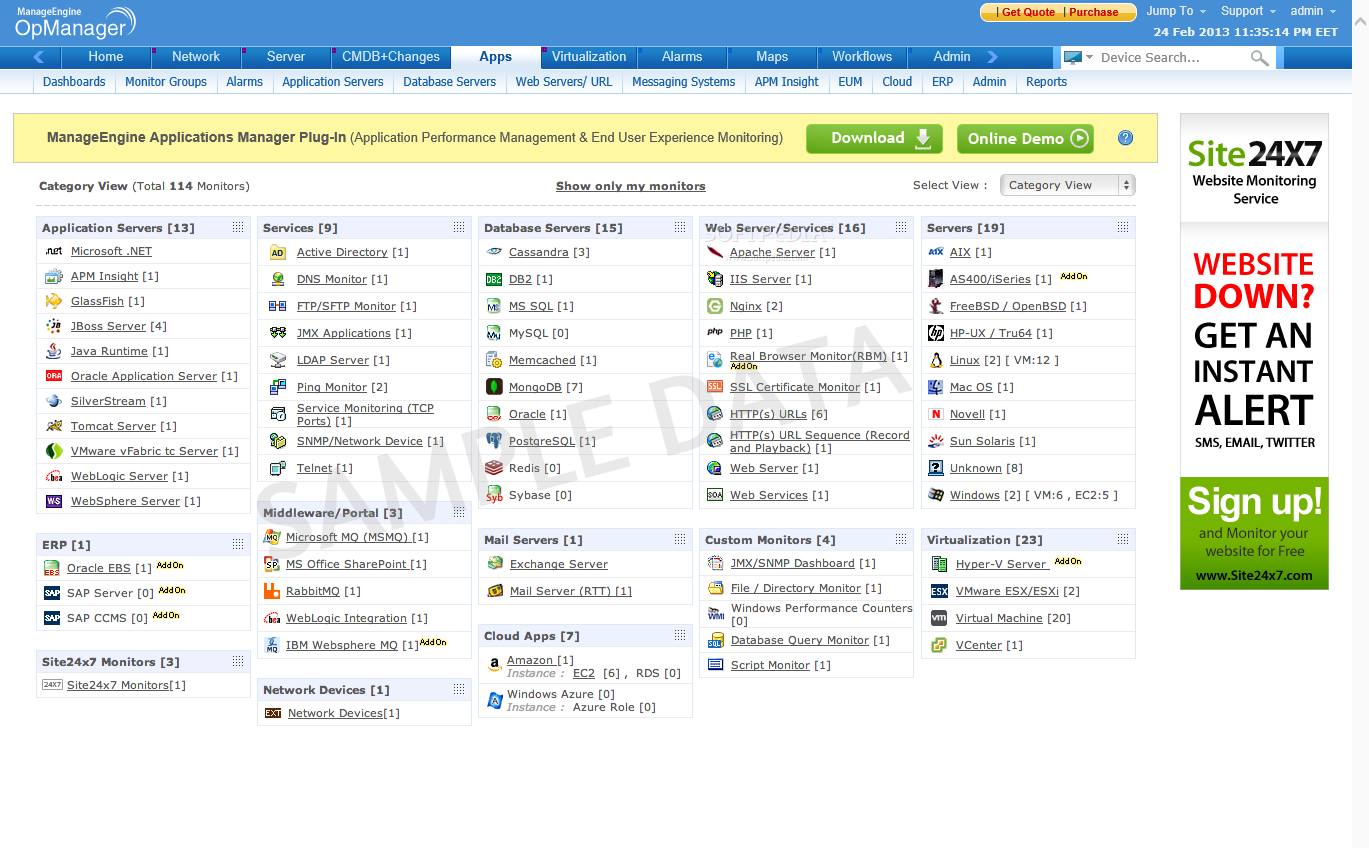This screenshot has height=848, width=1369.
Task: Open the MS Office SharePoint link
Action: (346, 564)
